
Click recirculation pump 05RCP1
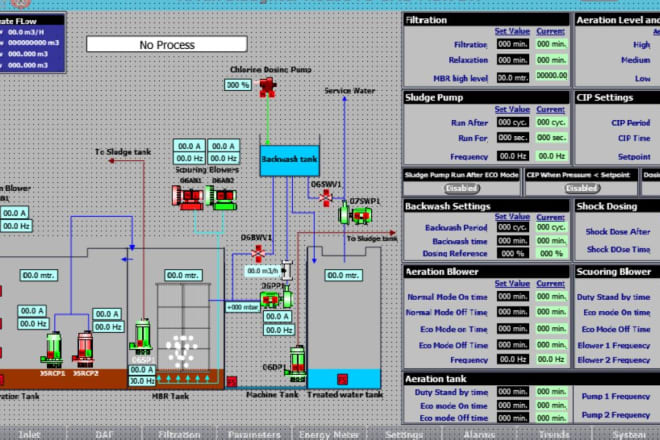pyautogui.click(x=53, y=349)
